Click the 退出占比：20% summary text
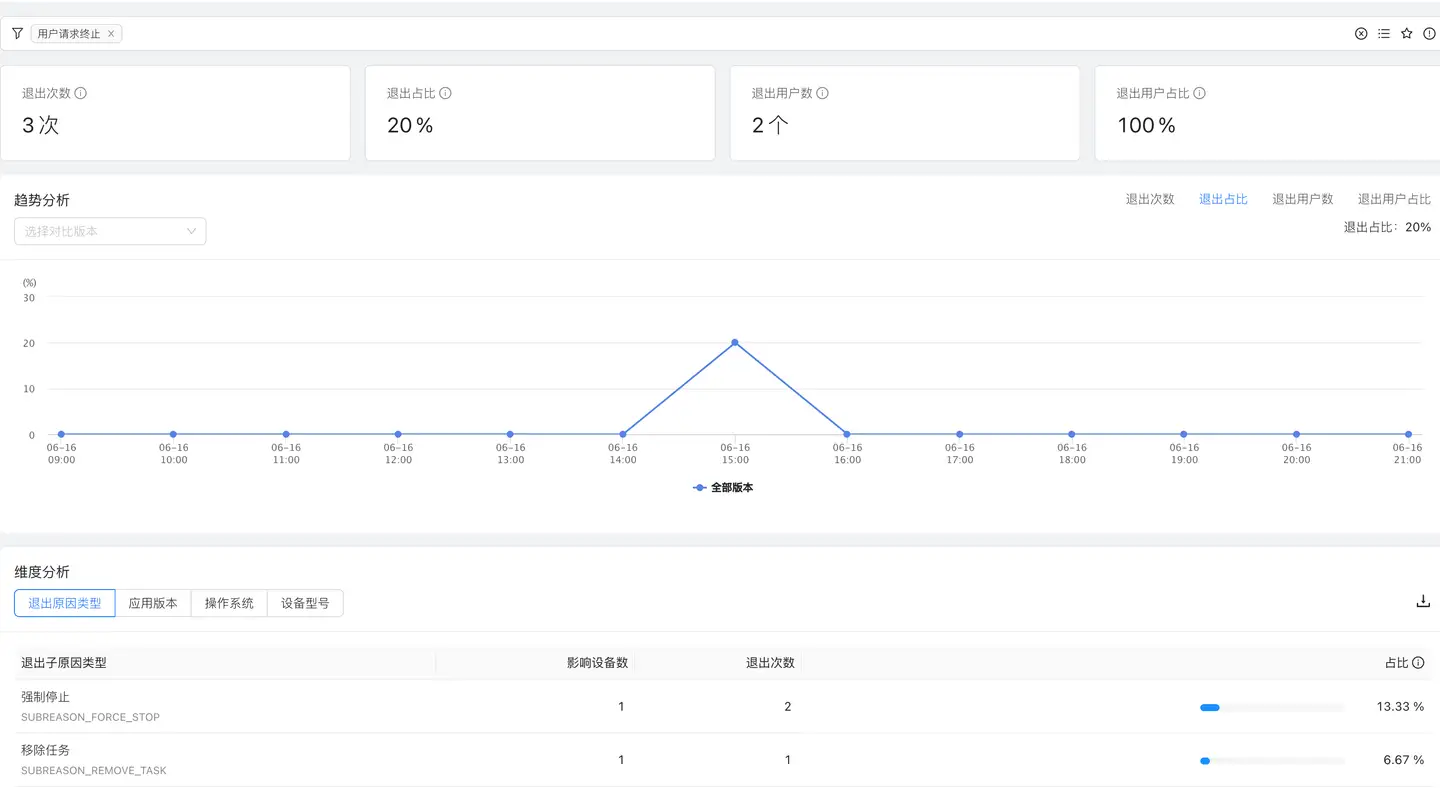 tap(1387, 227)
